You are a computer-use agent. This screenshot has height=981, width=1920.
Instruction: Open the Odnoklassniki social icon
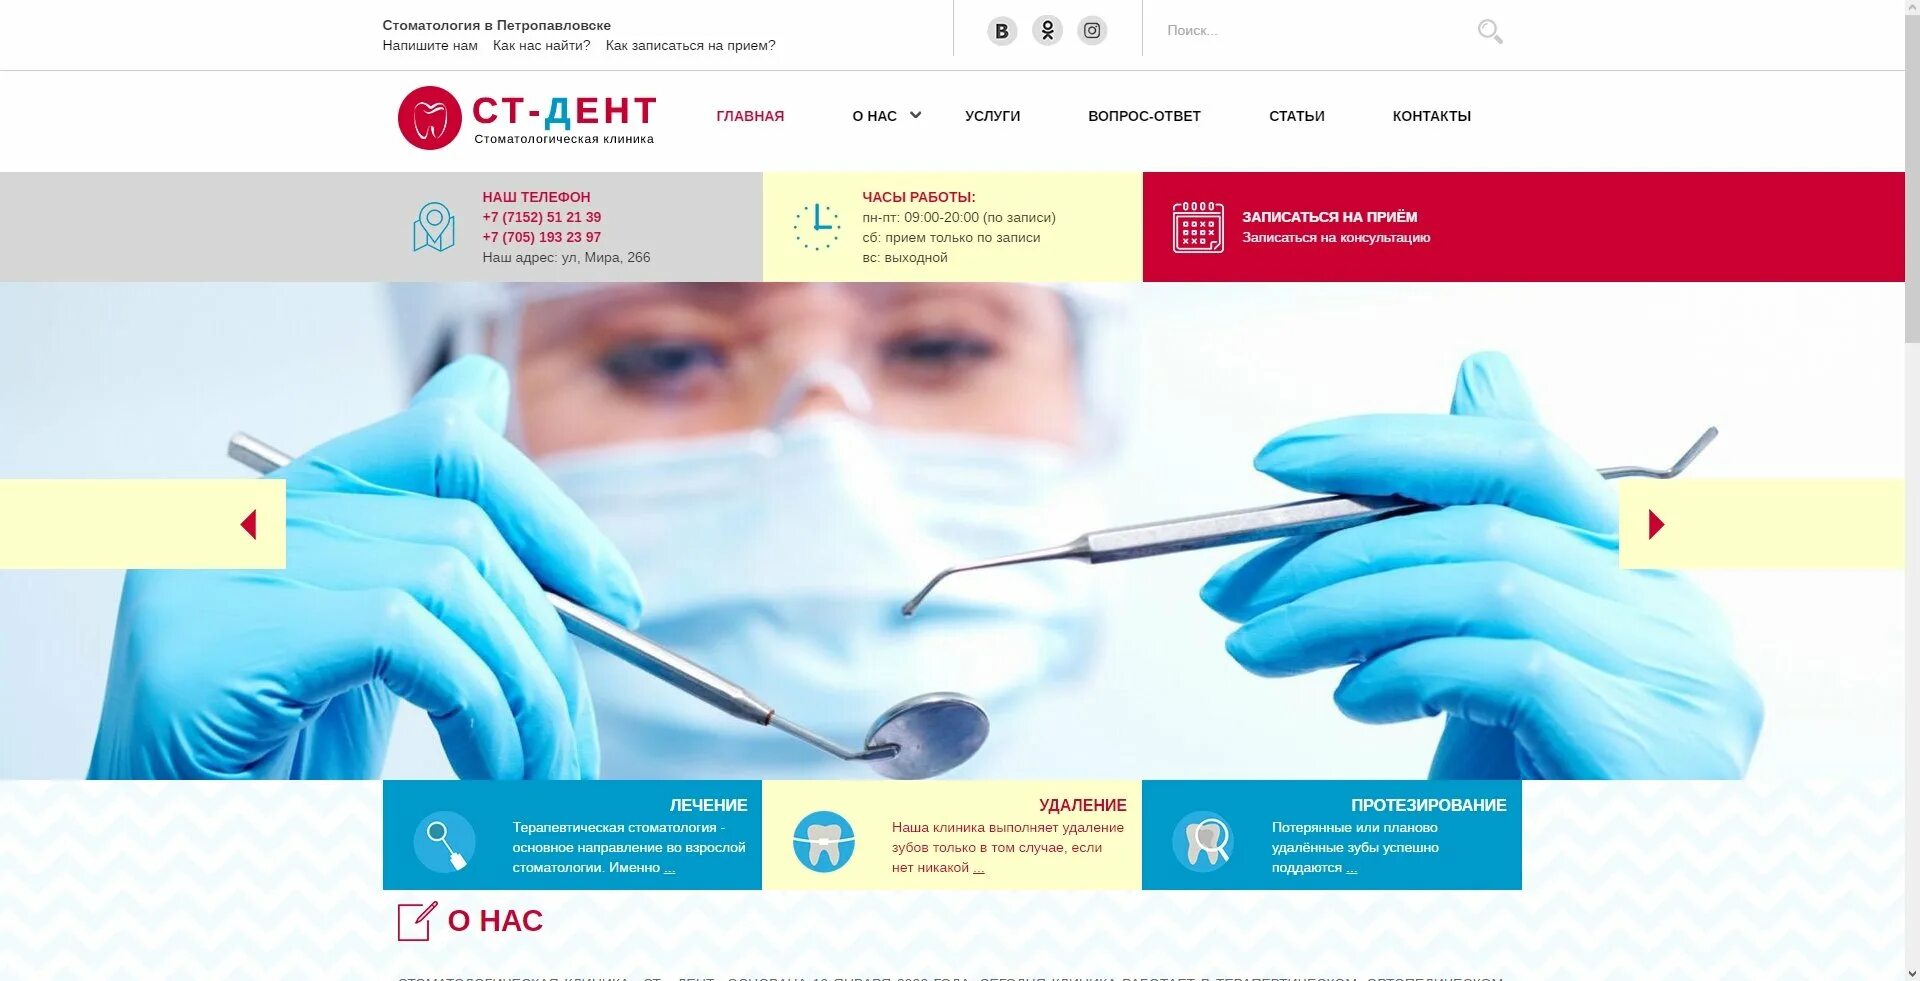tap(1047, 31)
